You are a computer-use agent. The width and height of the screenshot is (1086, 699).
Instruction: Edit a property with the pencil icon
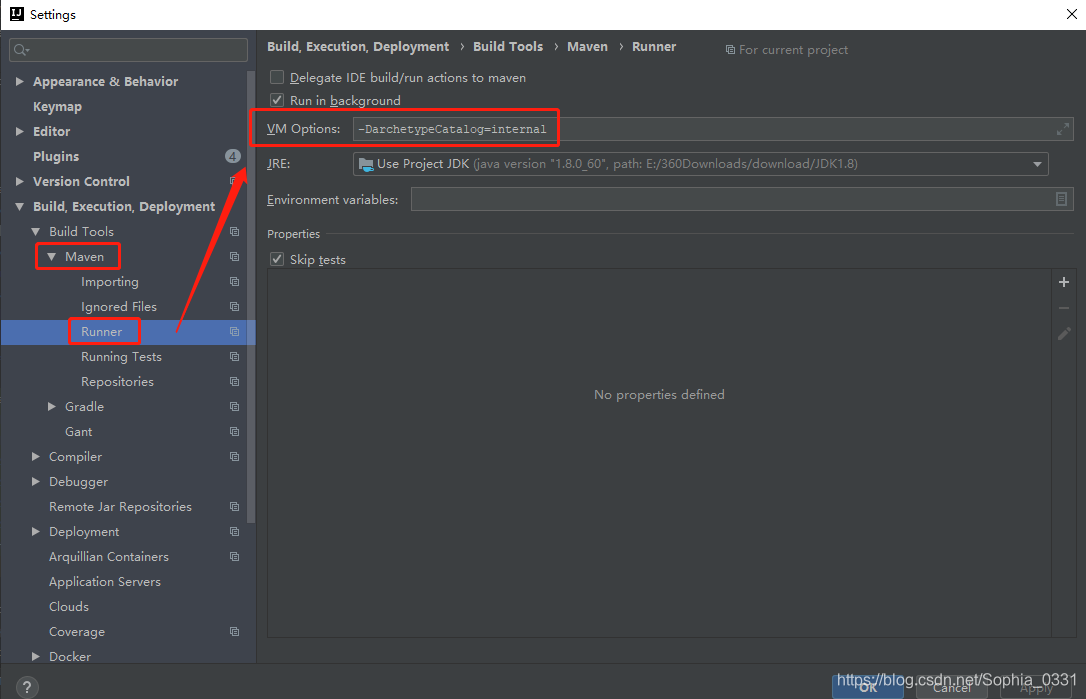coord(1063,333)
